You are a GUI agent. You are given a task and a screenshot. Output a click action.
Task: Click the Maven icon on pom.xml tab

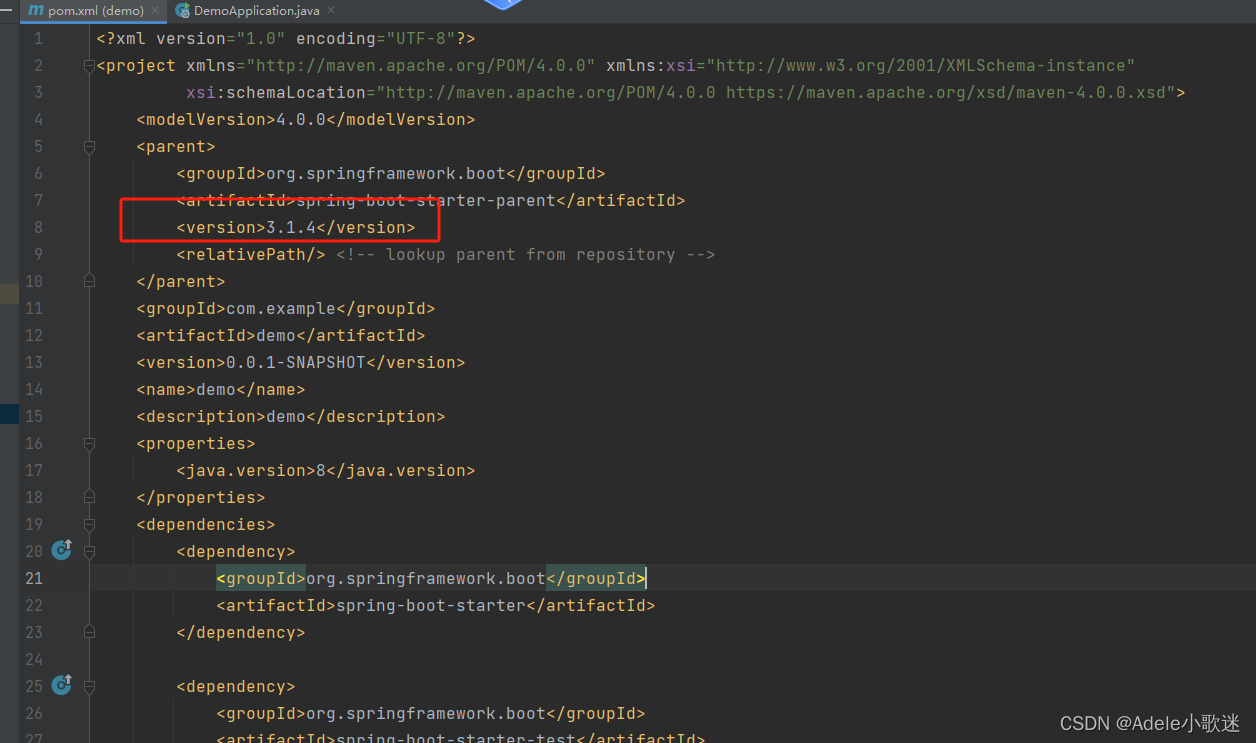coord(36,11)
